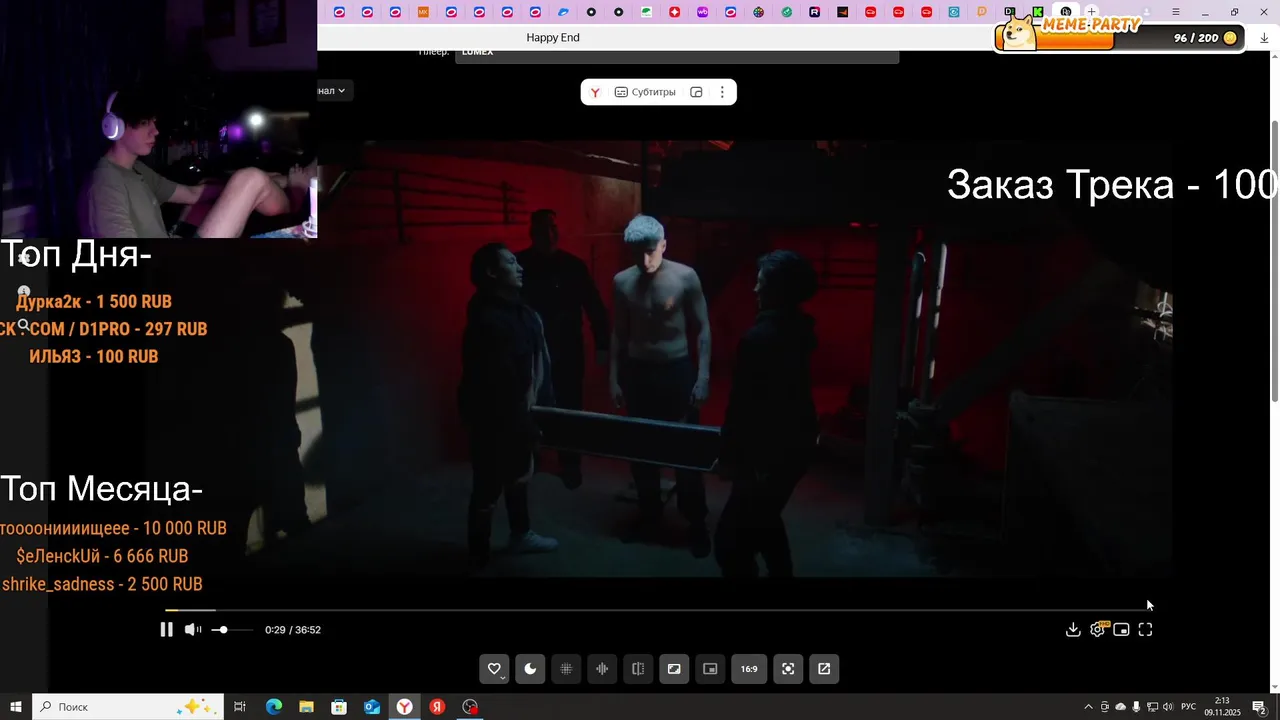
Task: Click the pop-out window icon in the overlay bar
Action: [696, 92]
